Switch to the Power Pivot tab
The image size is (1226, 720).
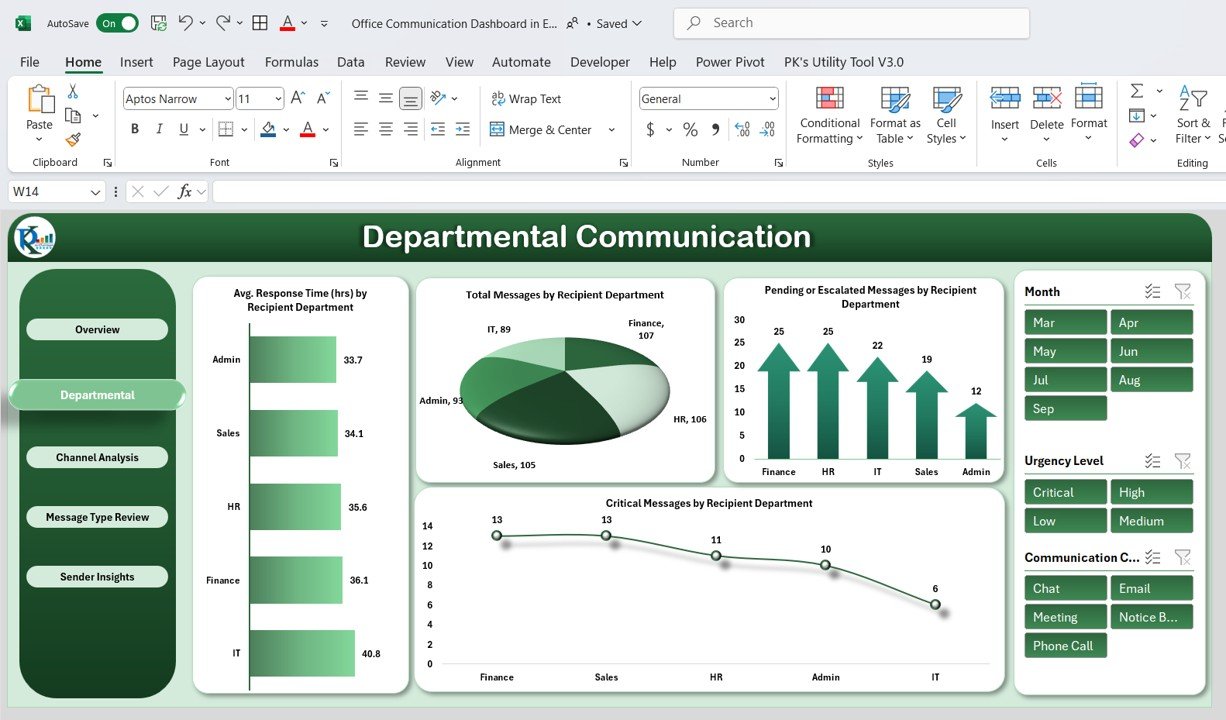click(x=729, y=62)
